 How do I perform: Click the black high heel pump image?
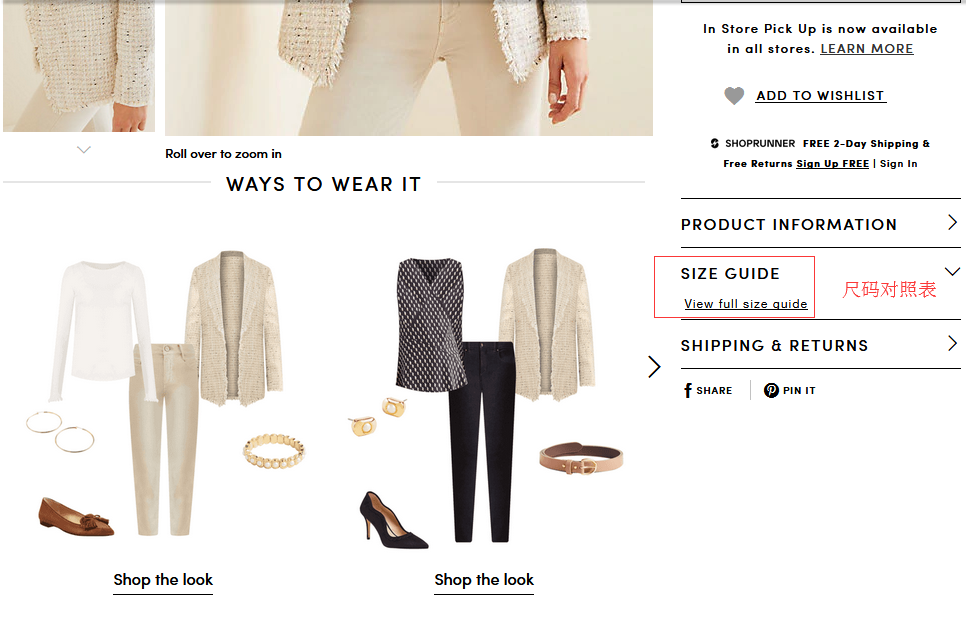click(x=392, y=520)
